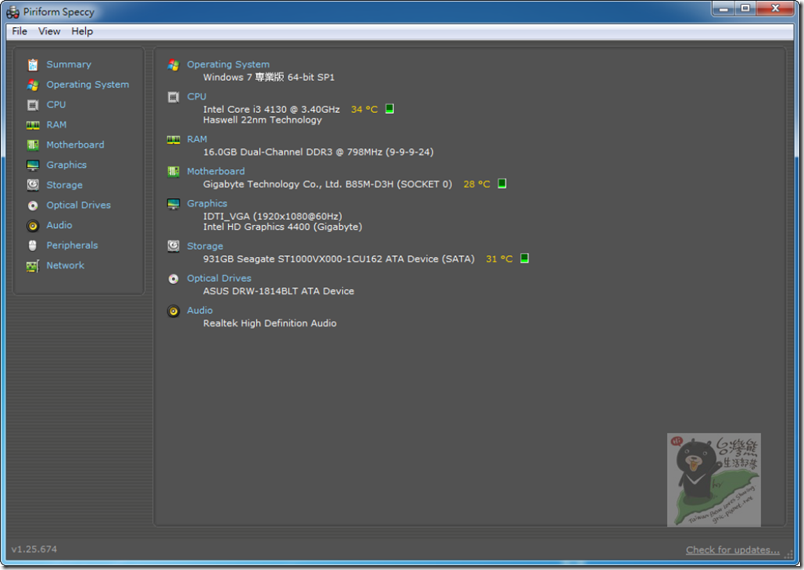
Task: Click the chip icon beside CPU heading
Action: (173, 97)
